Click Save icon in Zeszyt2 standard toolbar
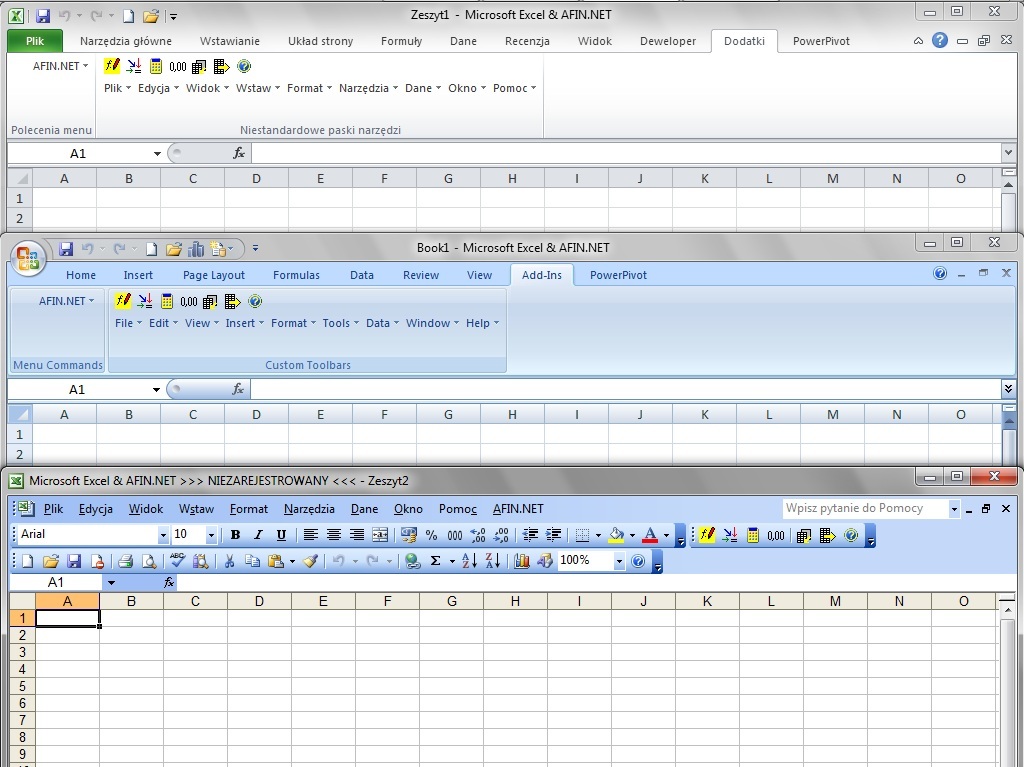The height and width of the screenshot is (767, 1024). click(x=74, y=561)
